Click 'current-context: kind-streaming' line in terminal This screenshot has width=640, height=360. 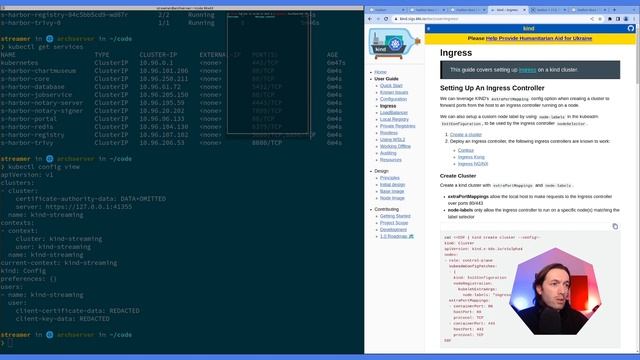[x=59, y=263]
